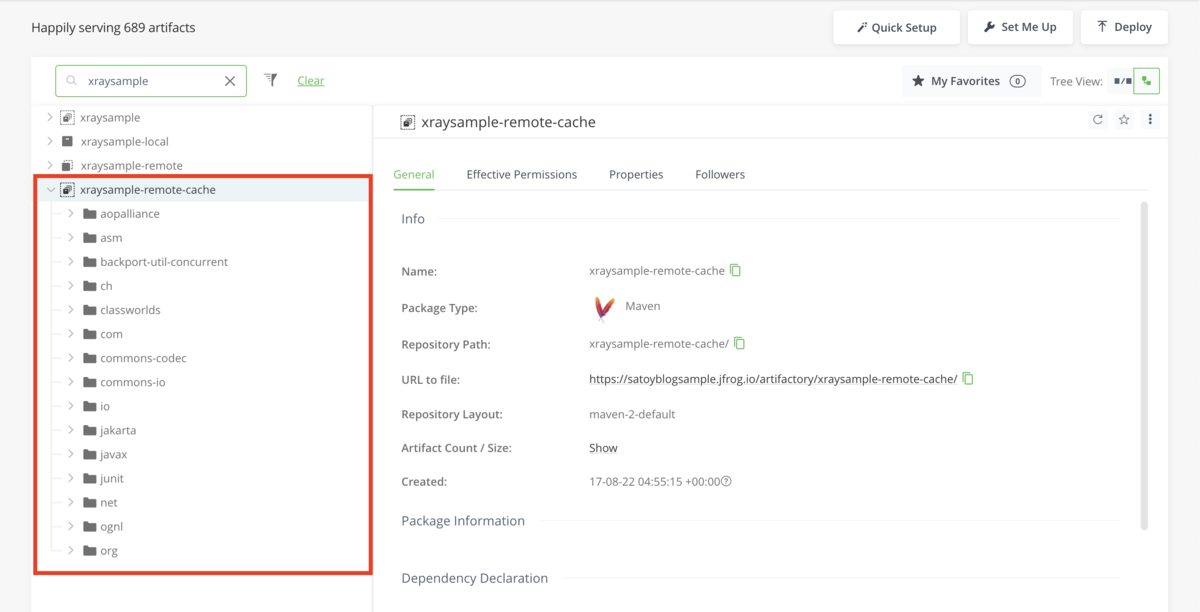Switch tree view to hierarchical mode
Screen dimensions: 1200x612
(x=1146, y=81)
